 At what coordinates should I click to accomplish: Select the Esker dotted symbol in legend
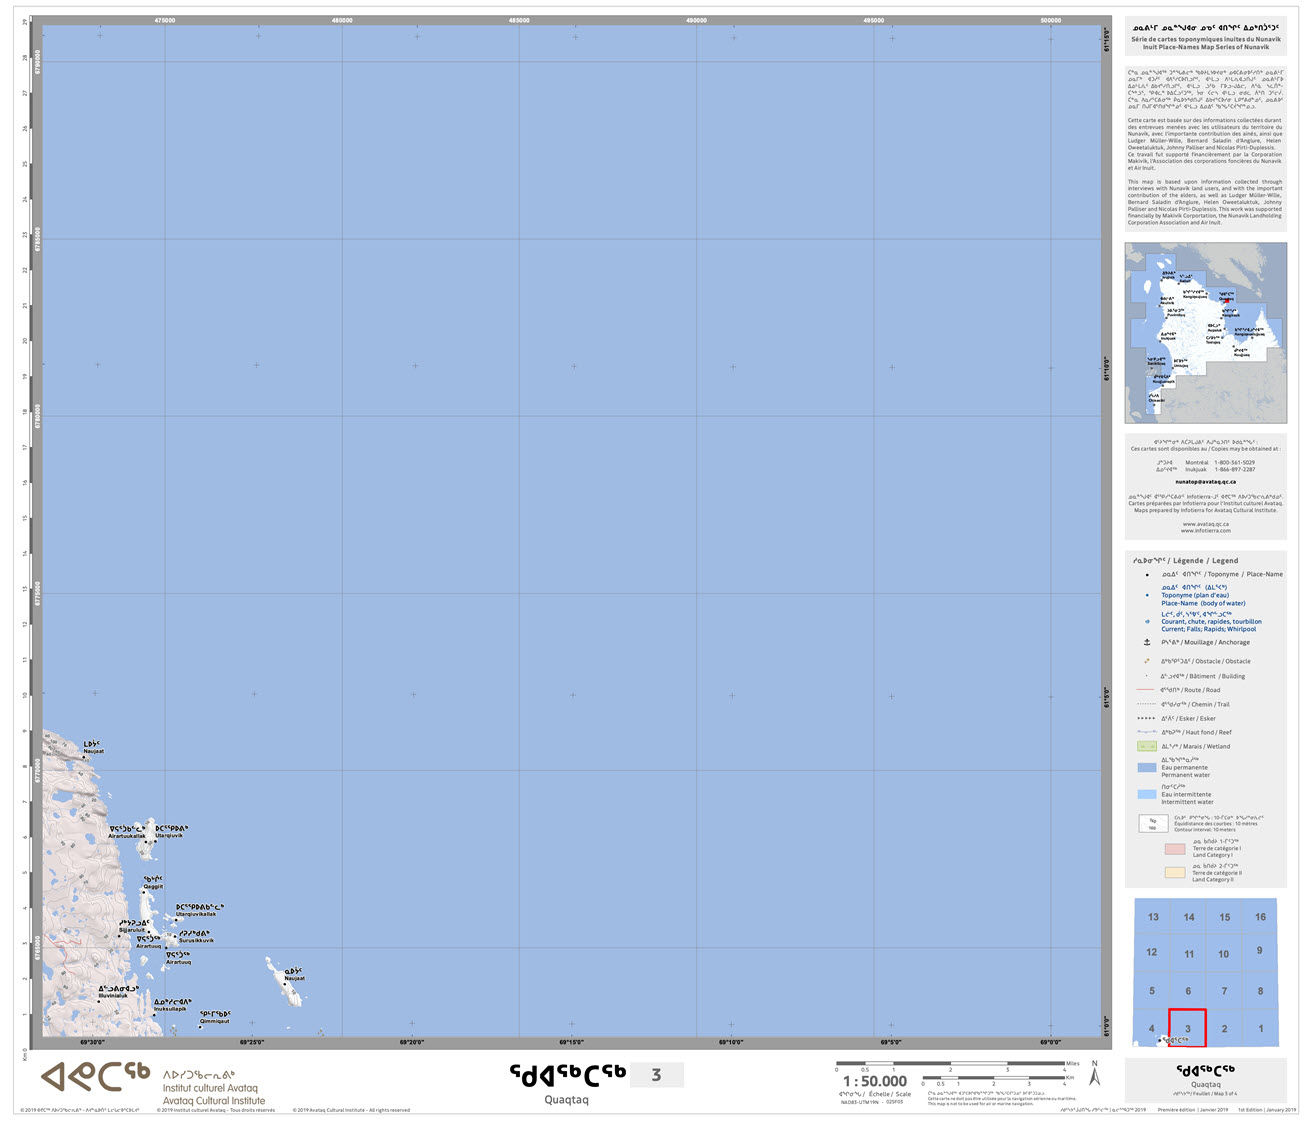1146,718
